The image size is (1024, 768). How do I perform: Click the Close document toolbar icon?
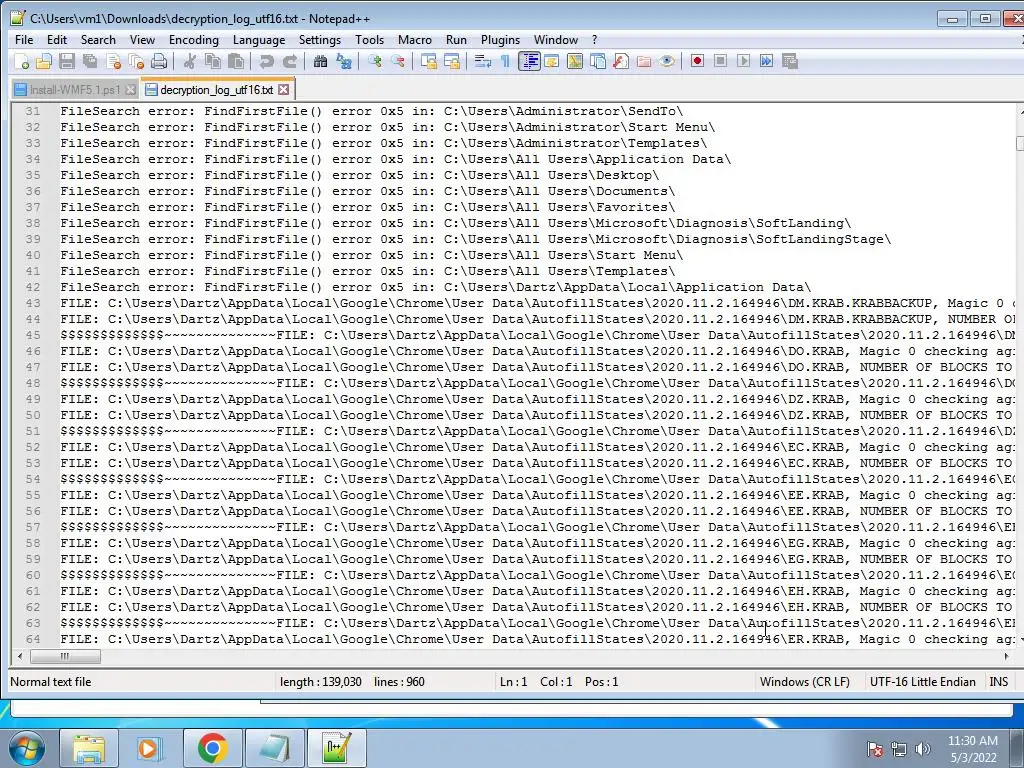[x=114, y=61]
